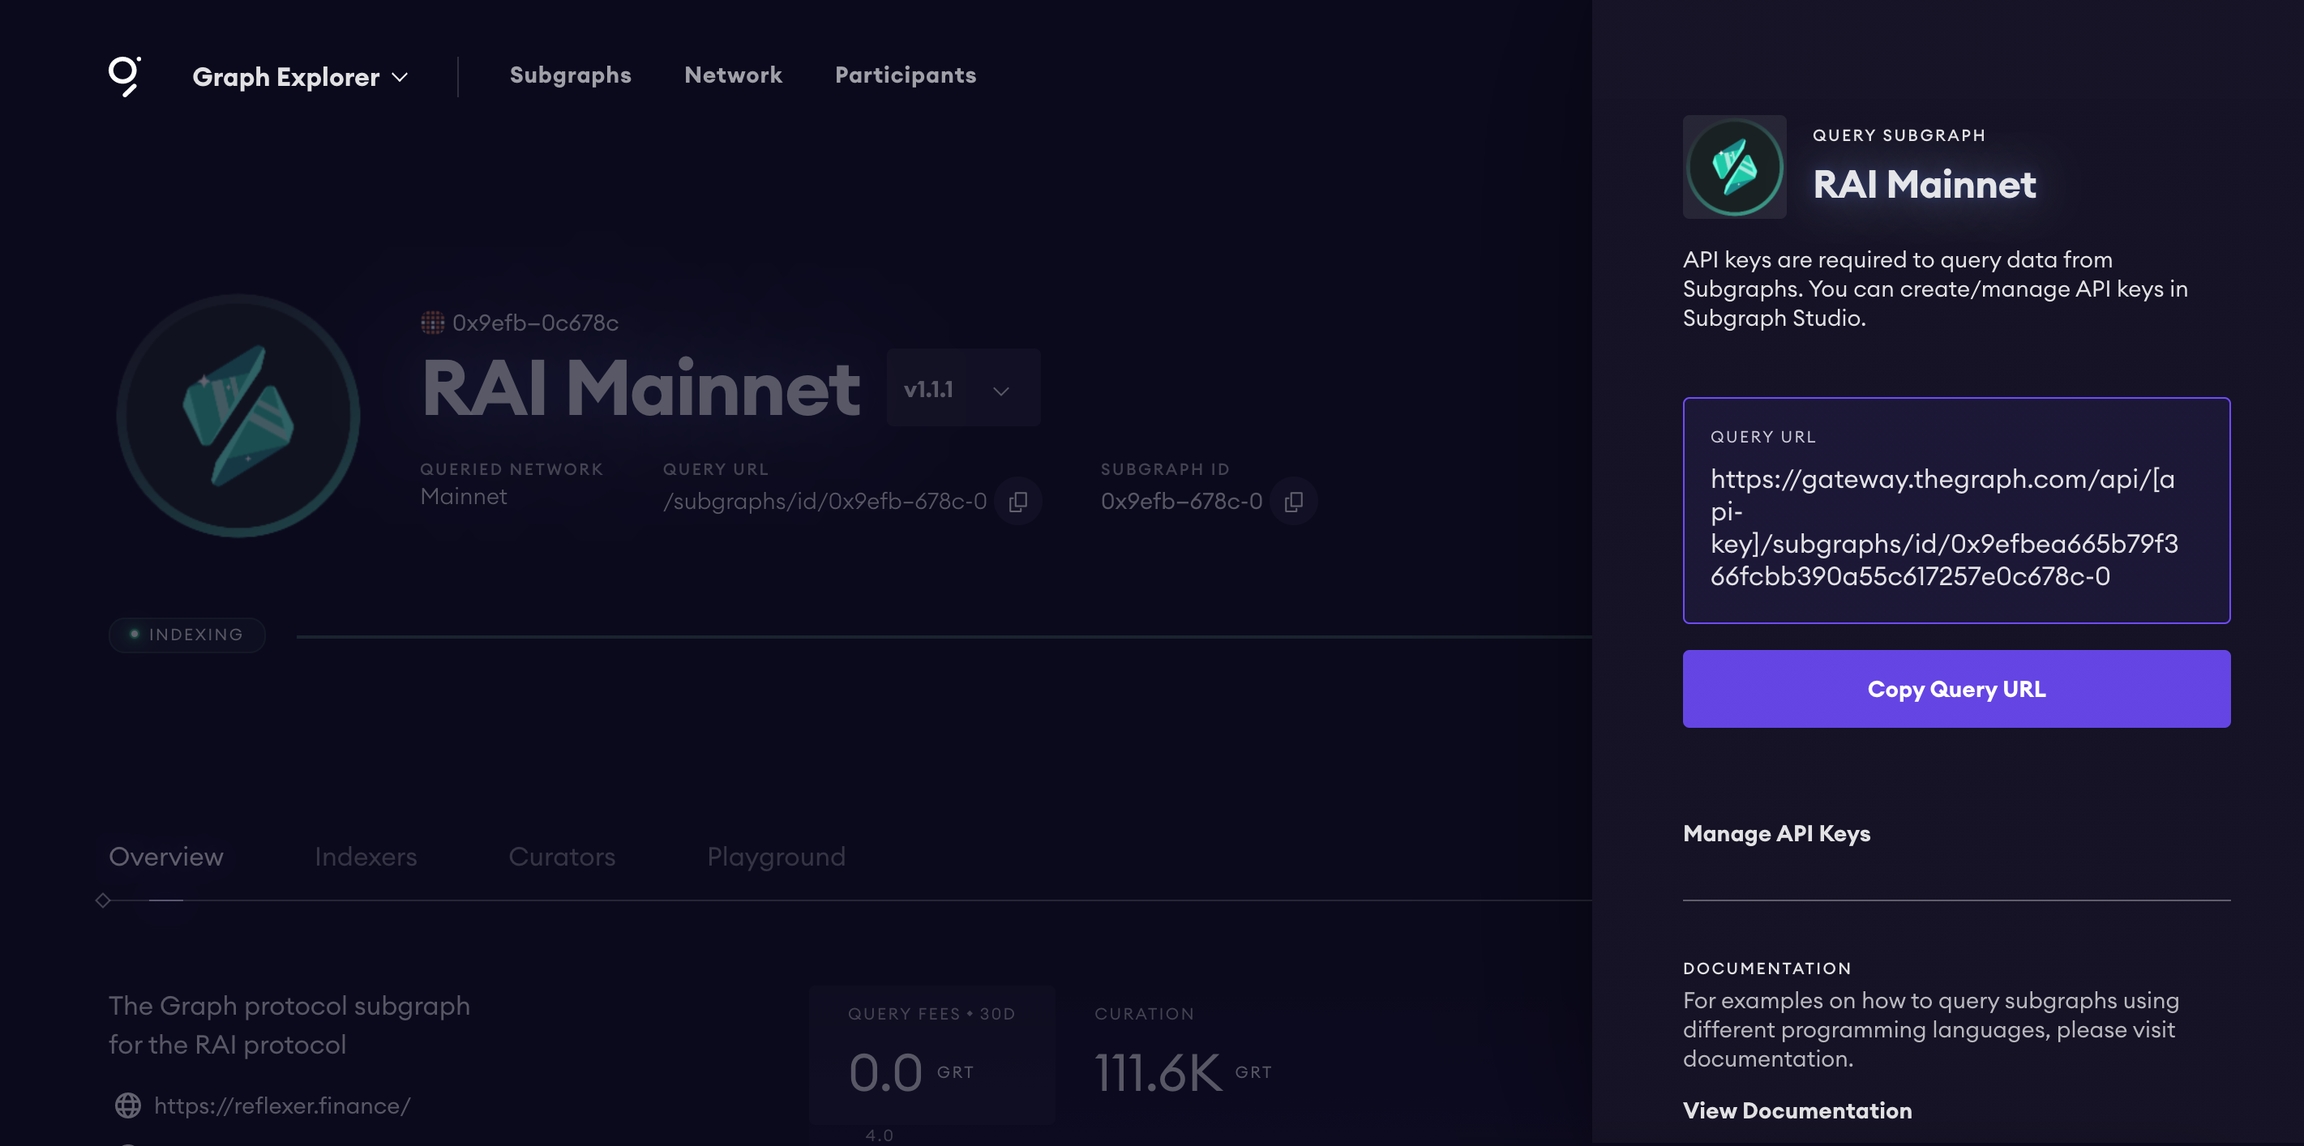
Task: Open the Participants page
Action: click(x=905, y=75)
